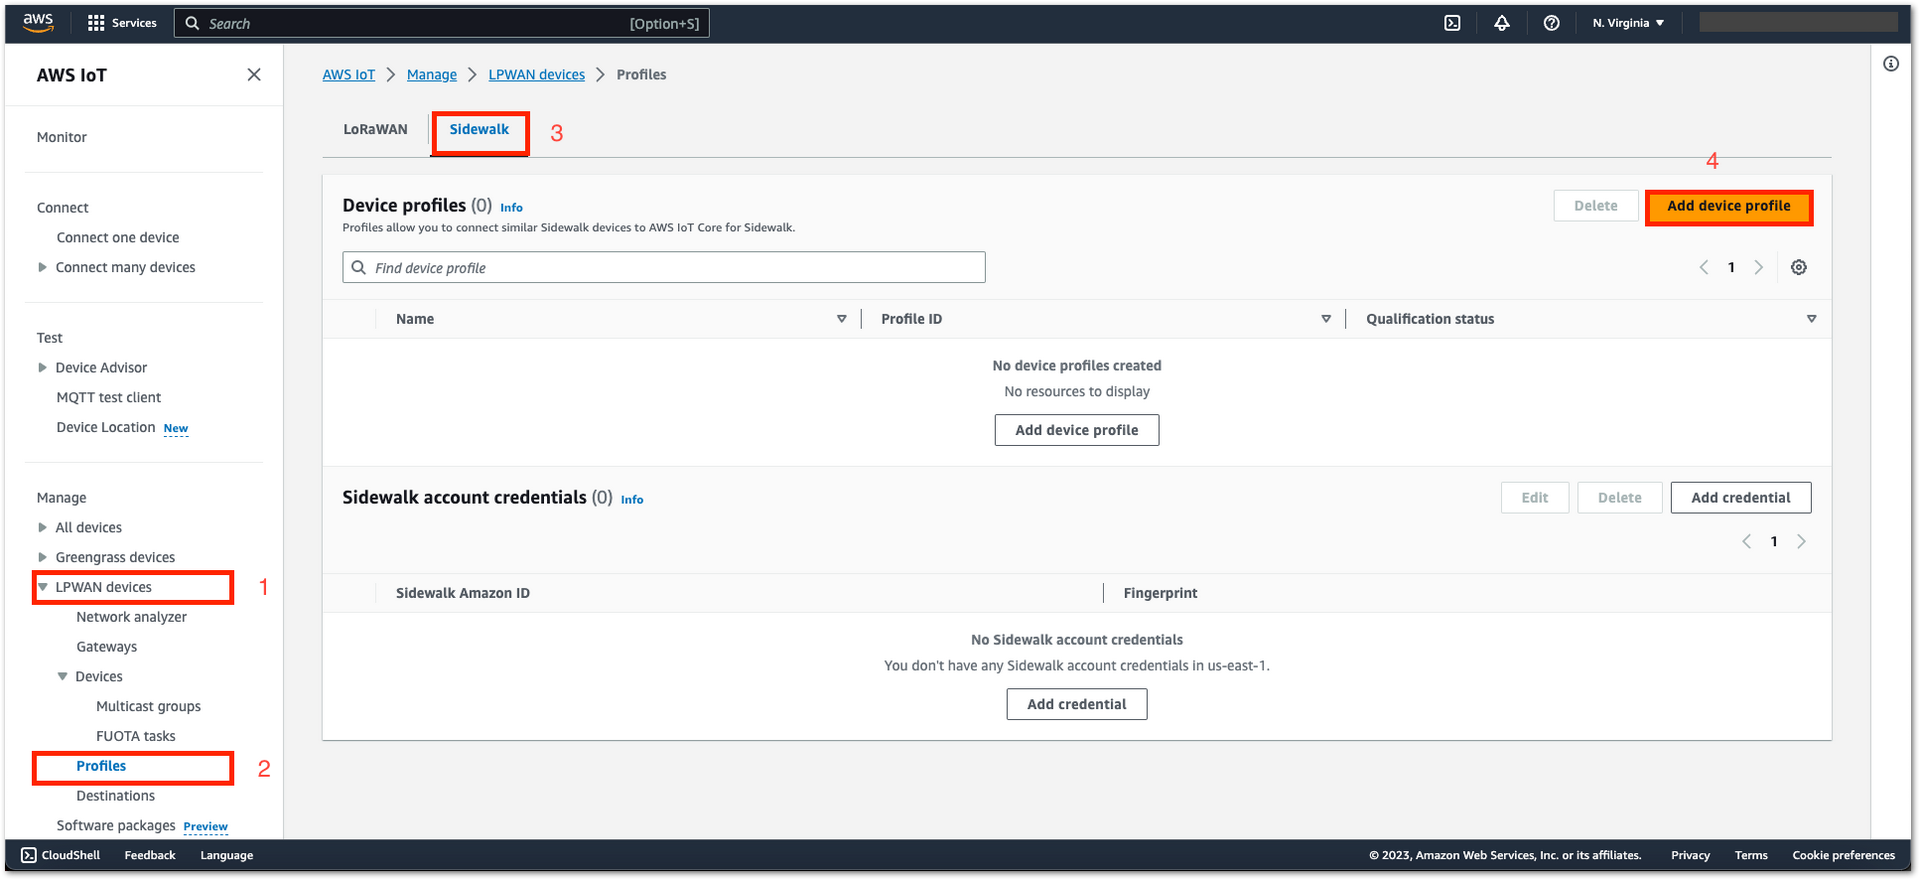
Task: Close the AWS IoT navigation panel
Action: (254, 75)
